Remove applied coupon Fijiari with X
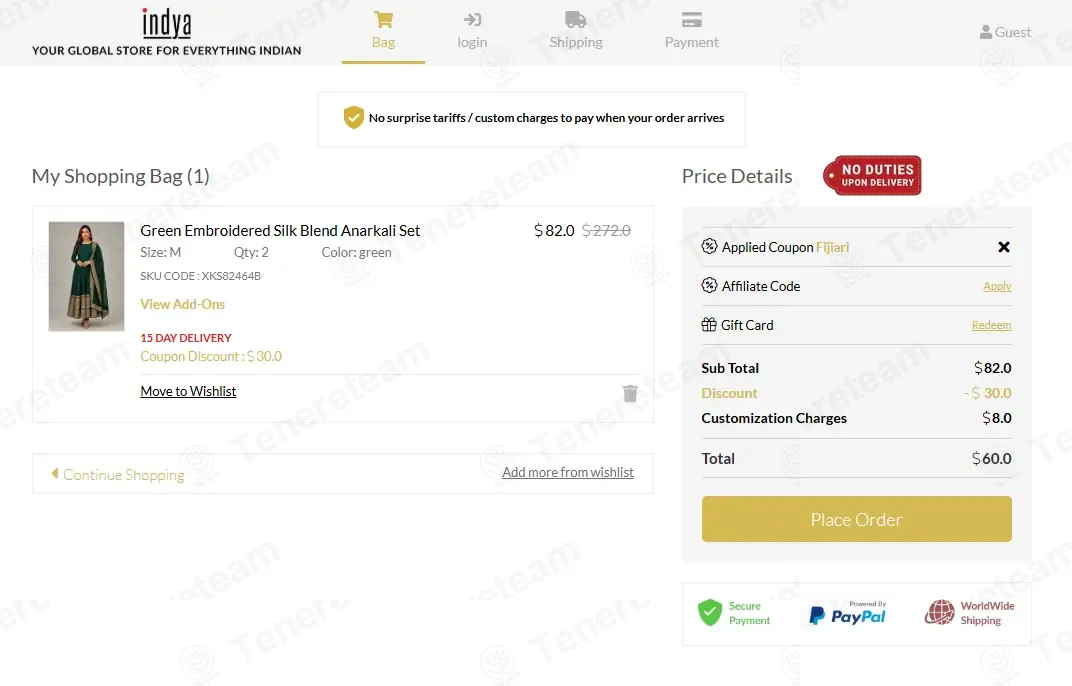The height and width of the screenshot is (686, 1072). pos(1004,247)
